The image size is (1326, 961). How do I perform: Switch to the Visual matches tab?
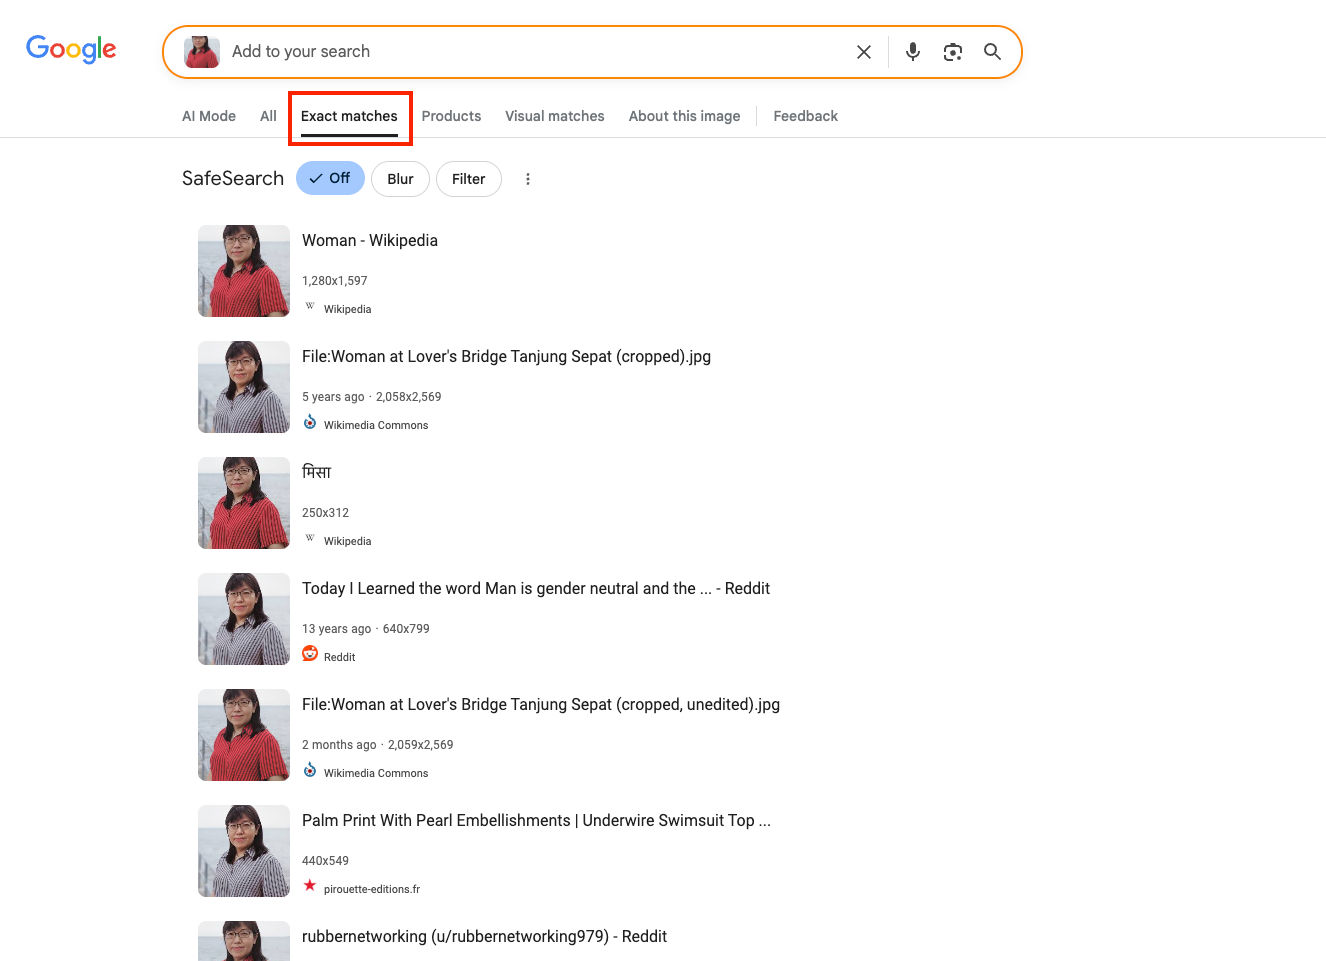click(554, 116)
